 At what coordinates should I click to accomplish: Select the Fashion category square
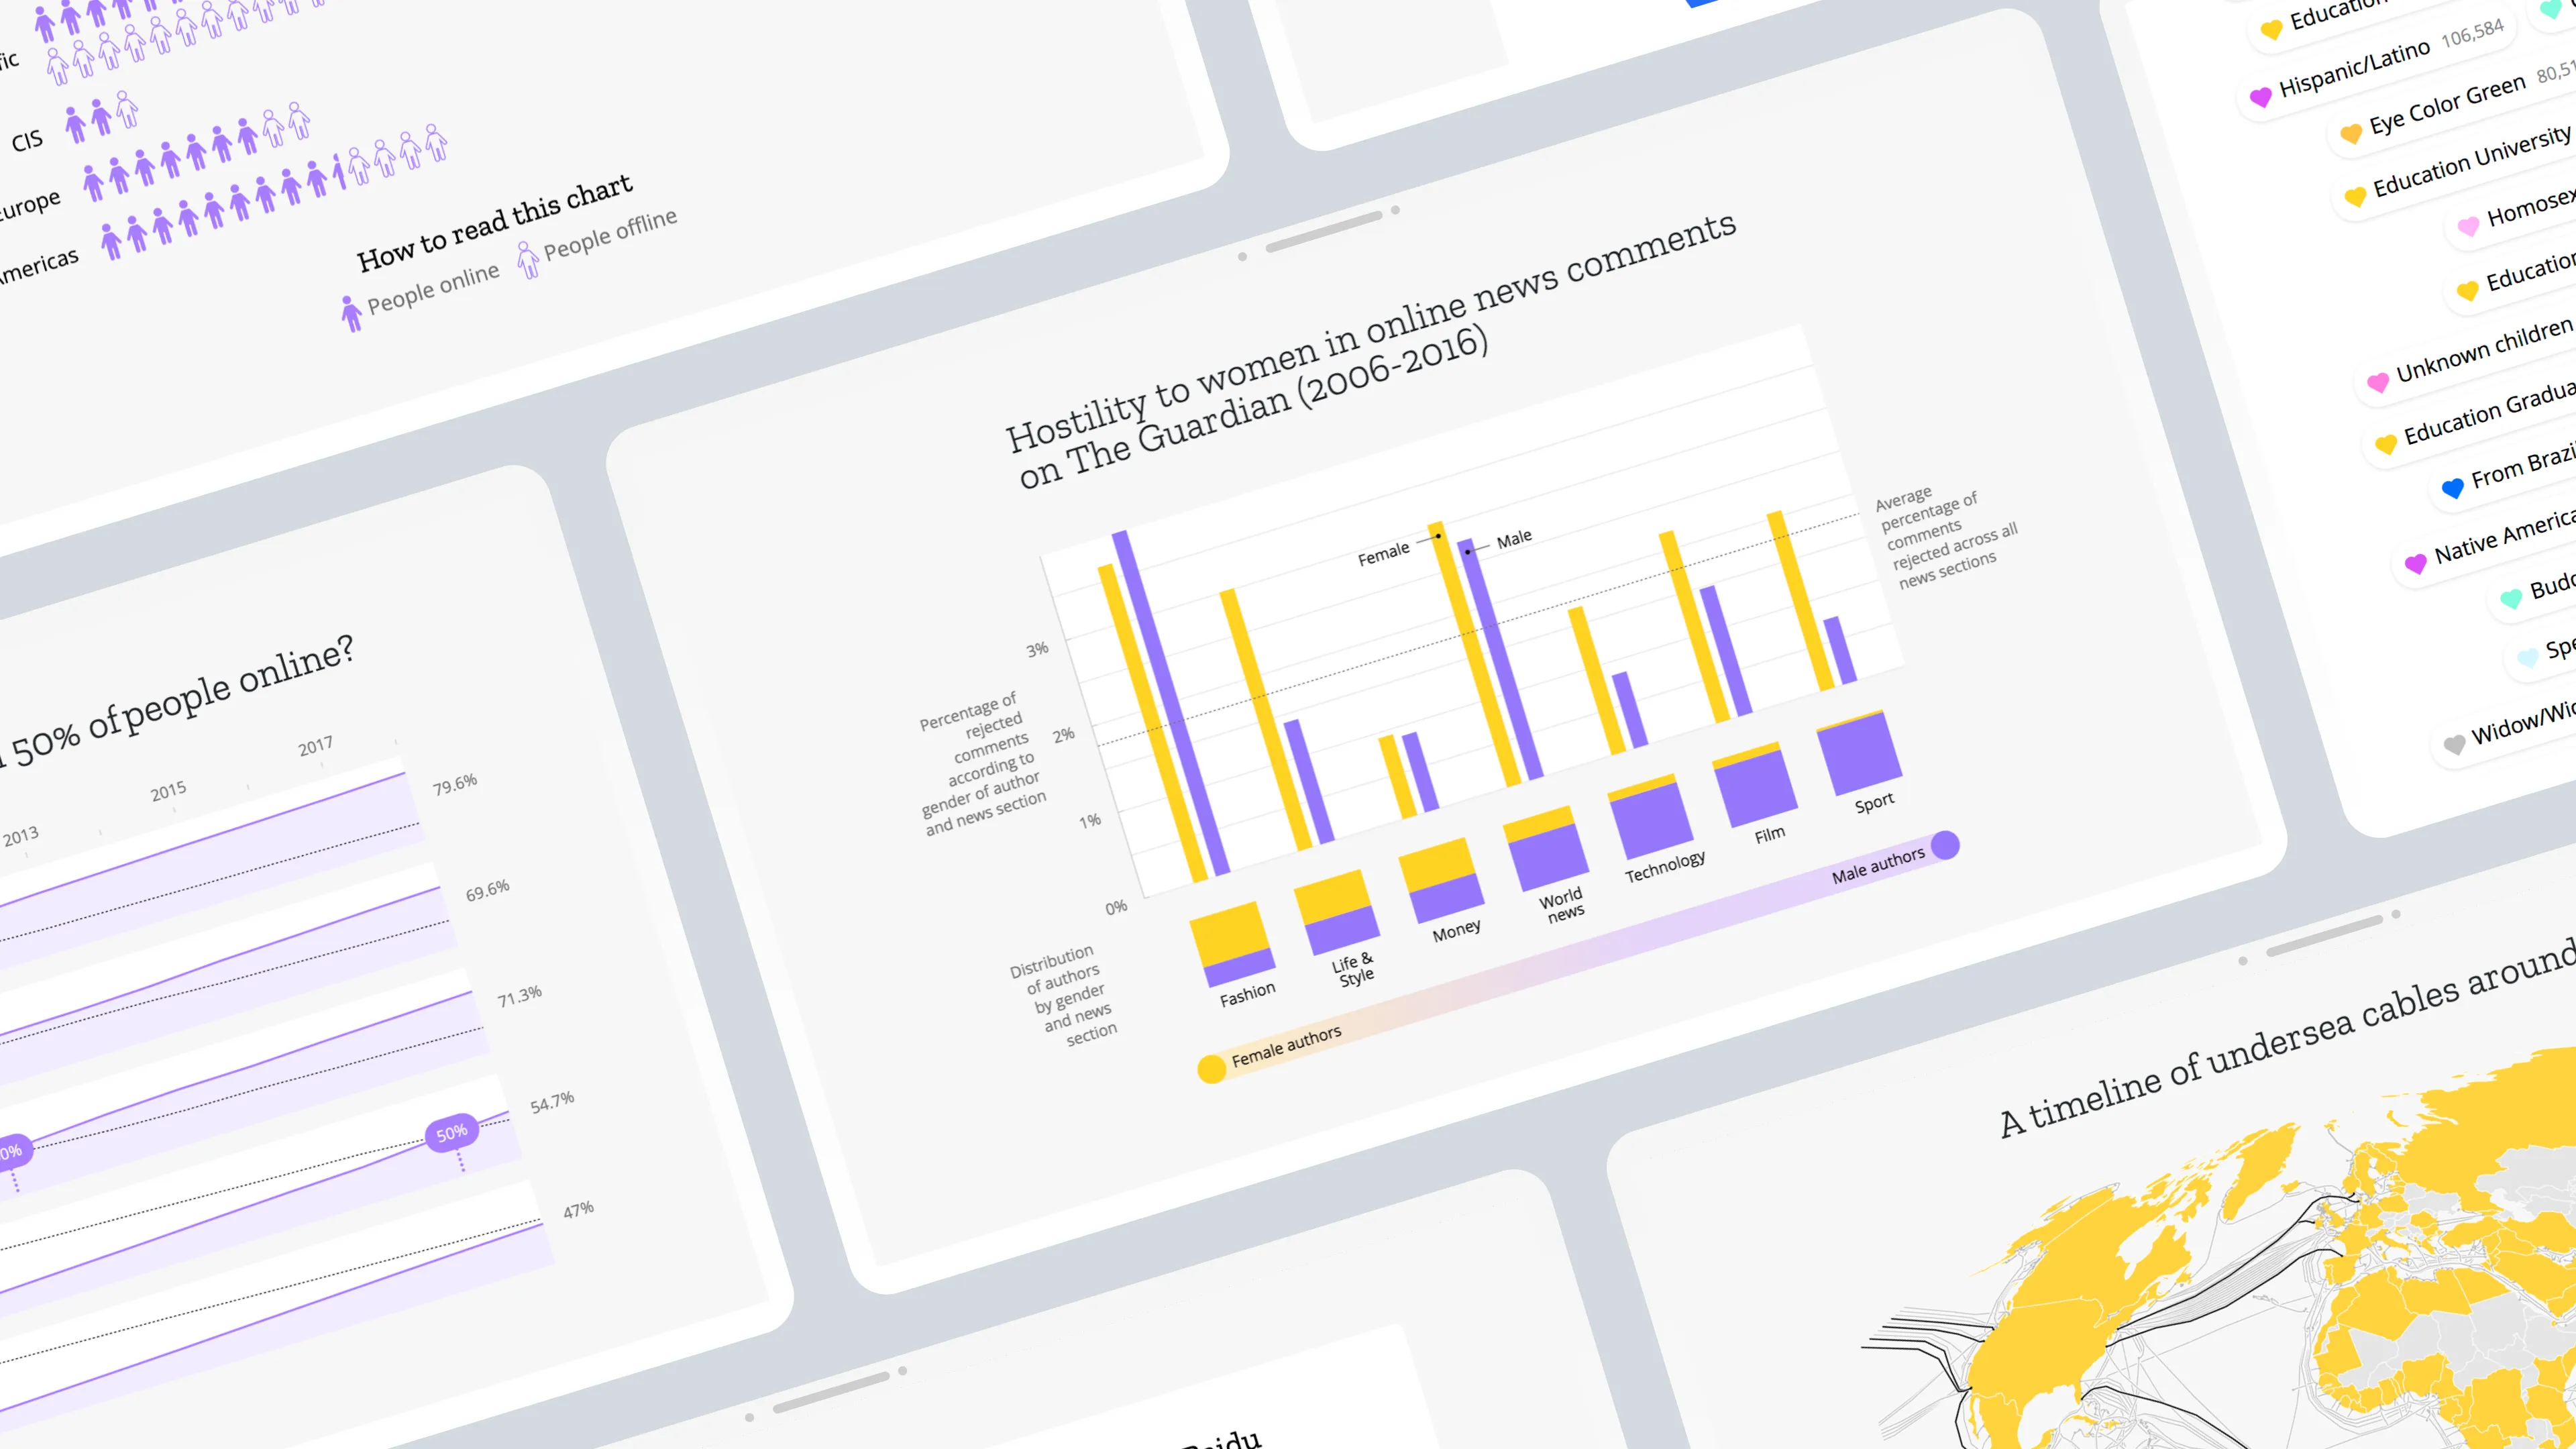[1232, 944]
